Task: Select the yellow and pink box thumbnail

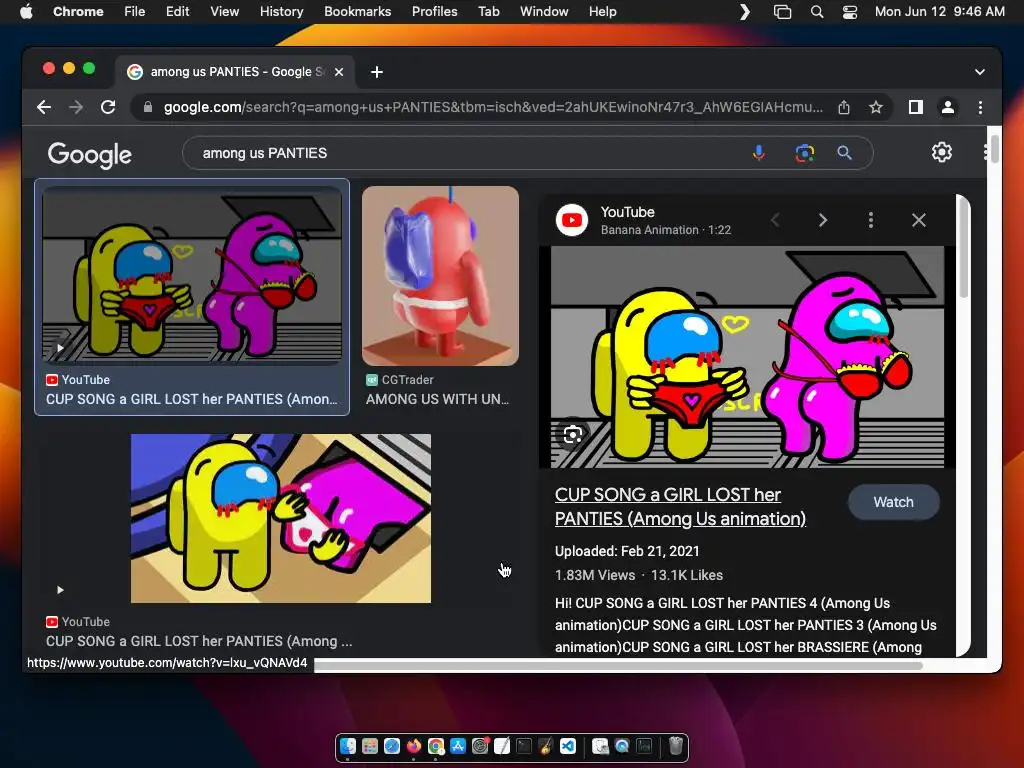Action: (281, 519)
